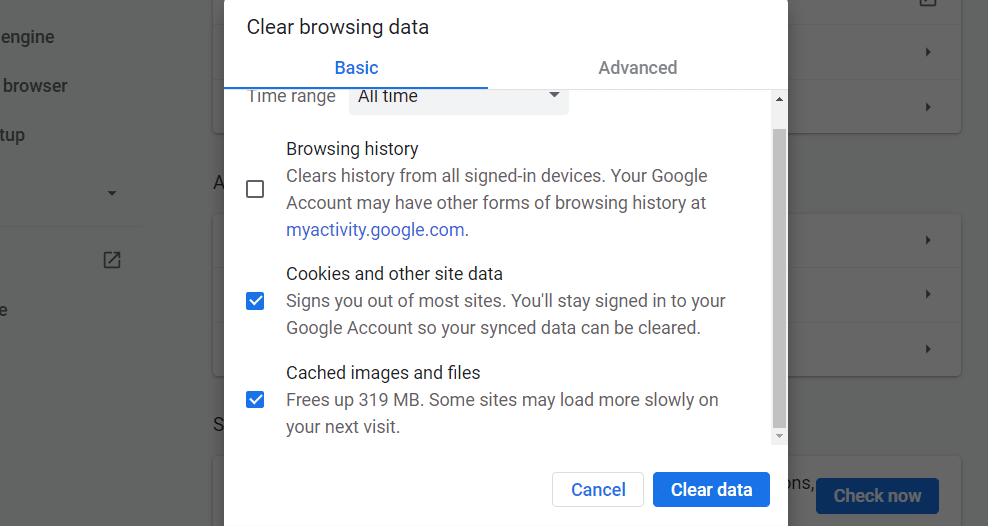Image resolution: width=988 pixels, height=526 pixels.
Task: Click the dimmed Check now button
Action: [x=877, y=496]
